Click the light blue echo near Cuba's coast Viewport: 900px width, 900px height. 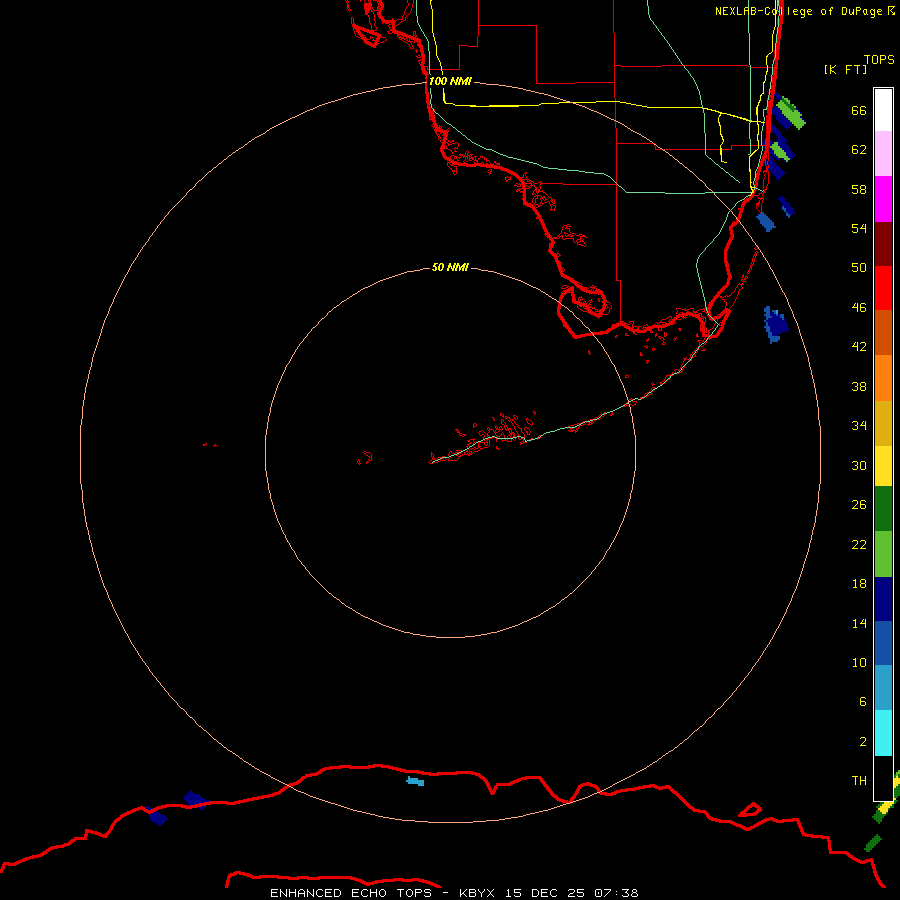tap(415, 781)
